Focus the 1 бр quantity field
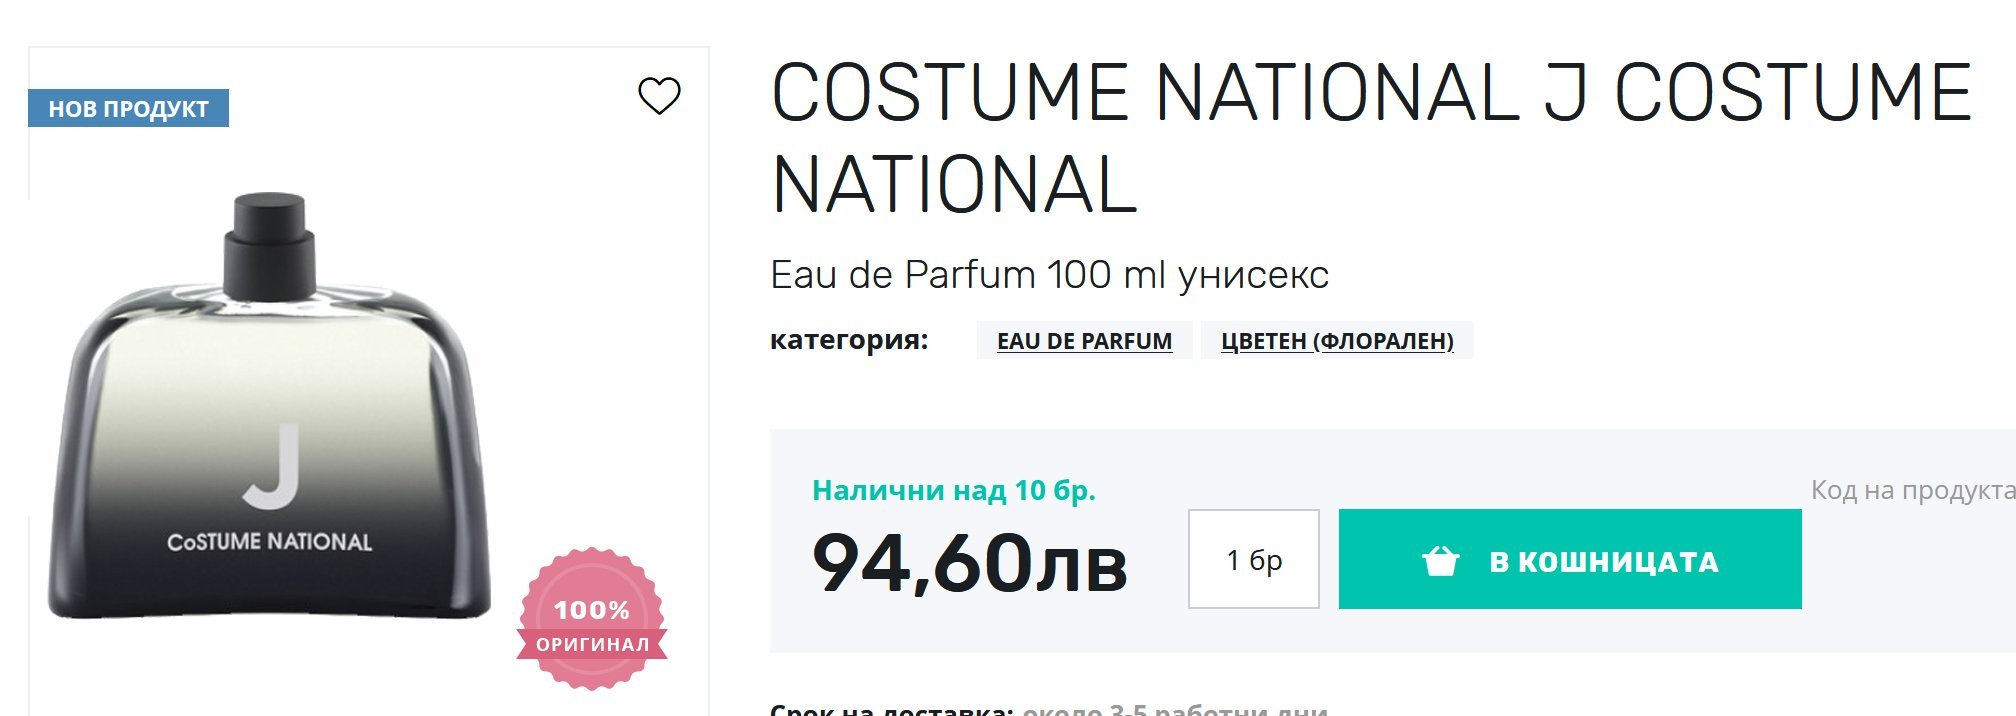Viewport: 2016px width, 716px height. click(1253, 559)
